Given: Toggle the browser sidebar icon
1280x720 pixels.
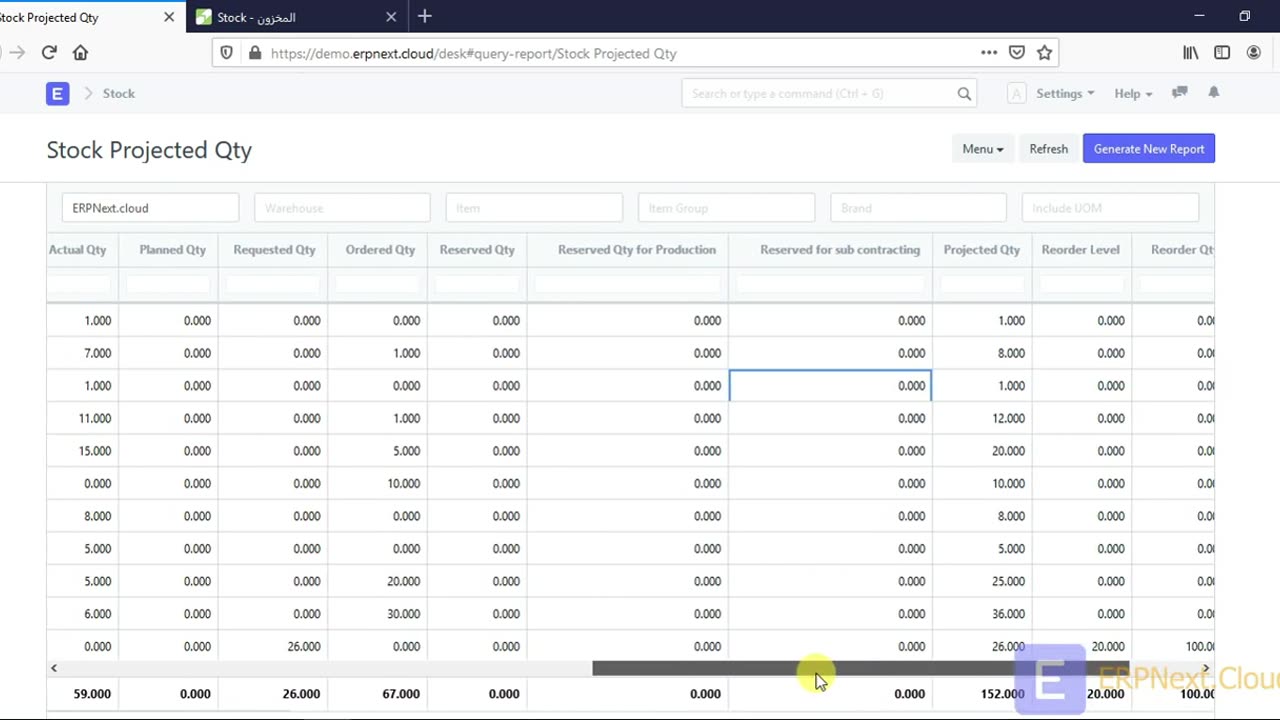Looking at the screenshot, I should pos(1222,53).
